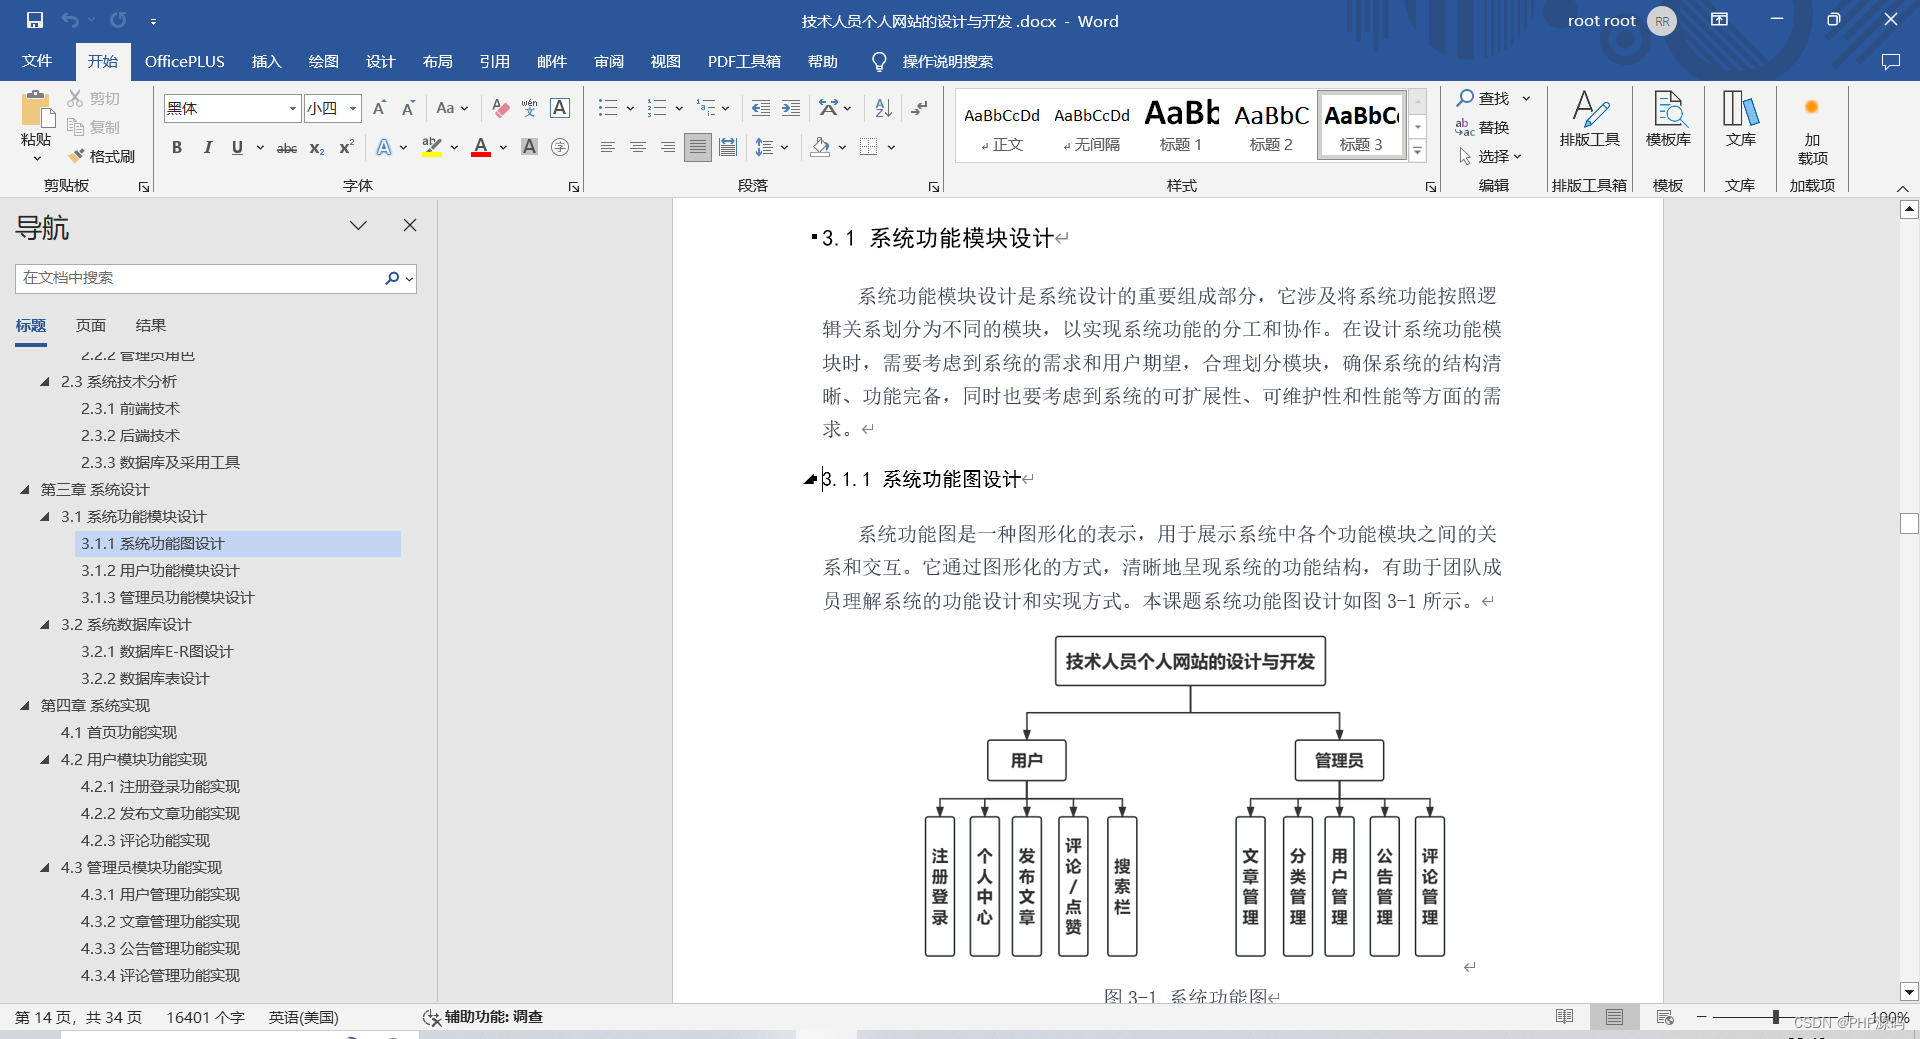
Task: Apply strikethrough formatting
Action: tap(286, 148)
